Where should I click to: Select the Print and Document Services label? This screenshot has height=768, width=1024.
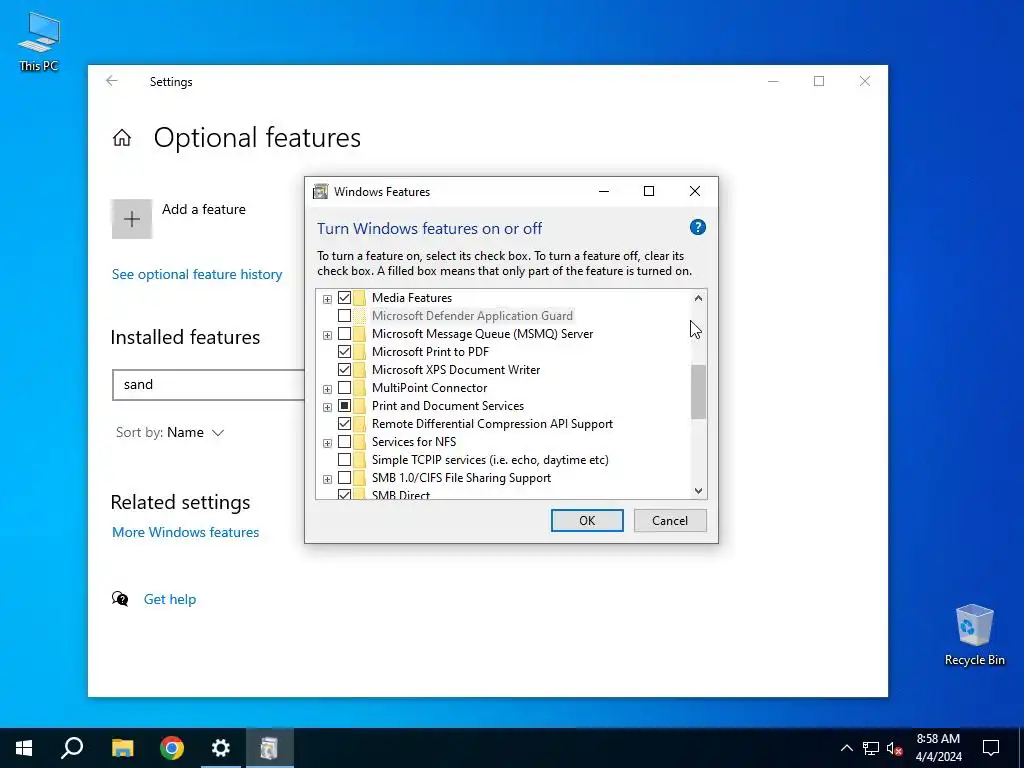click(448, 406)
